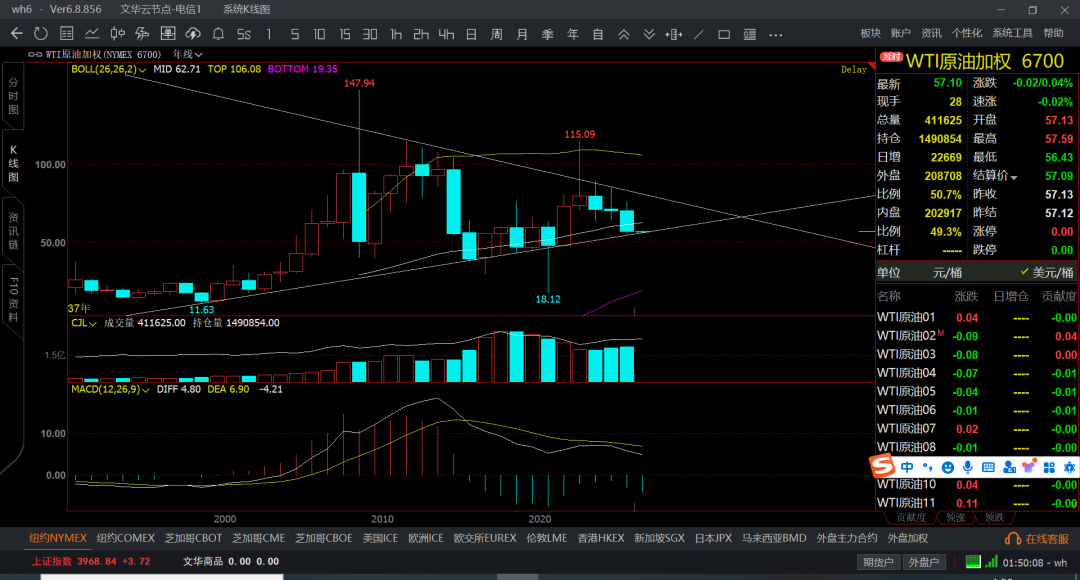Screen dimensions: 1080x580
Task: Click the signal strength bars icon
Action: point(991,562)
